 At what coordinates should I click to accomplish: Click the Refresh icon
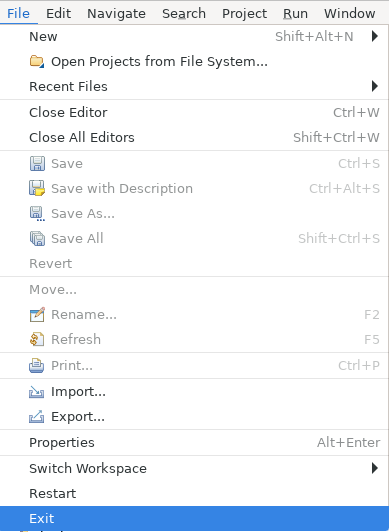coord(37,339)
